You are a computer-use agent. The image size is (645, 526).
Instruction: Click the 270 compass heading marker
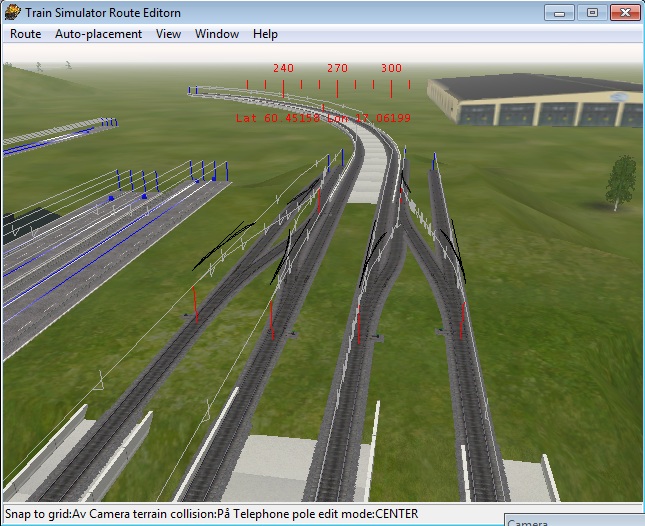(337, 69)
